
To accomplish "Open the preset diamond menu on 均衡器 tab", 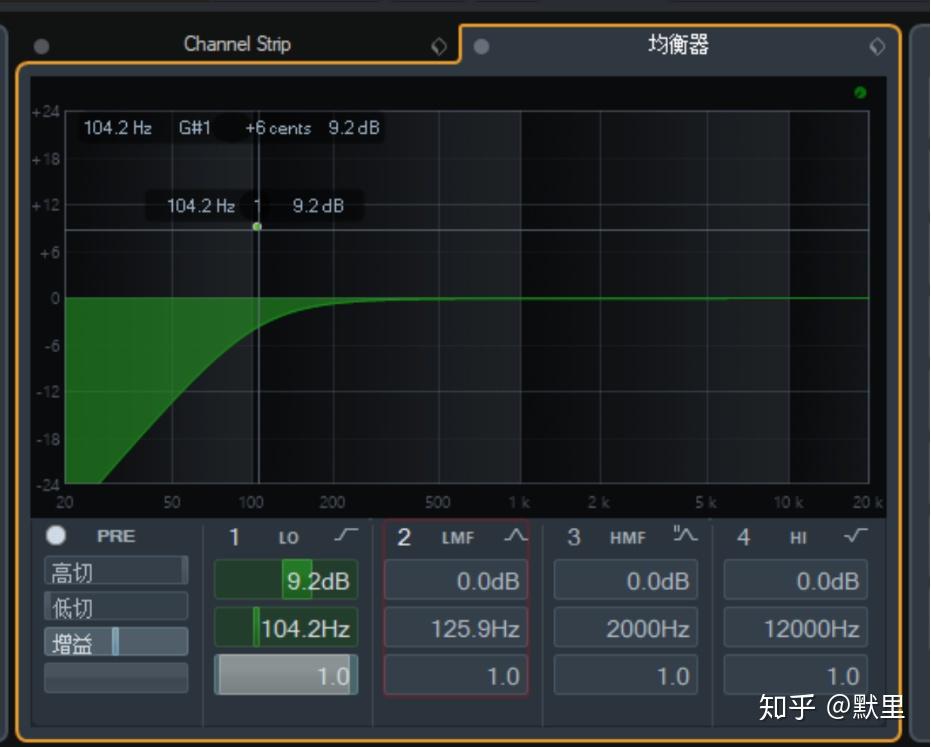I will pyautogui.click(x=877, y=46).
